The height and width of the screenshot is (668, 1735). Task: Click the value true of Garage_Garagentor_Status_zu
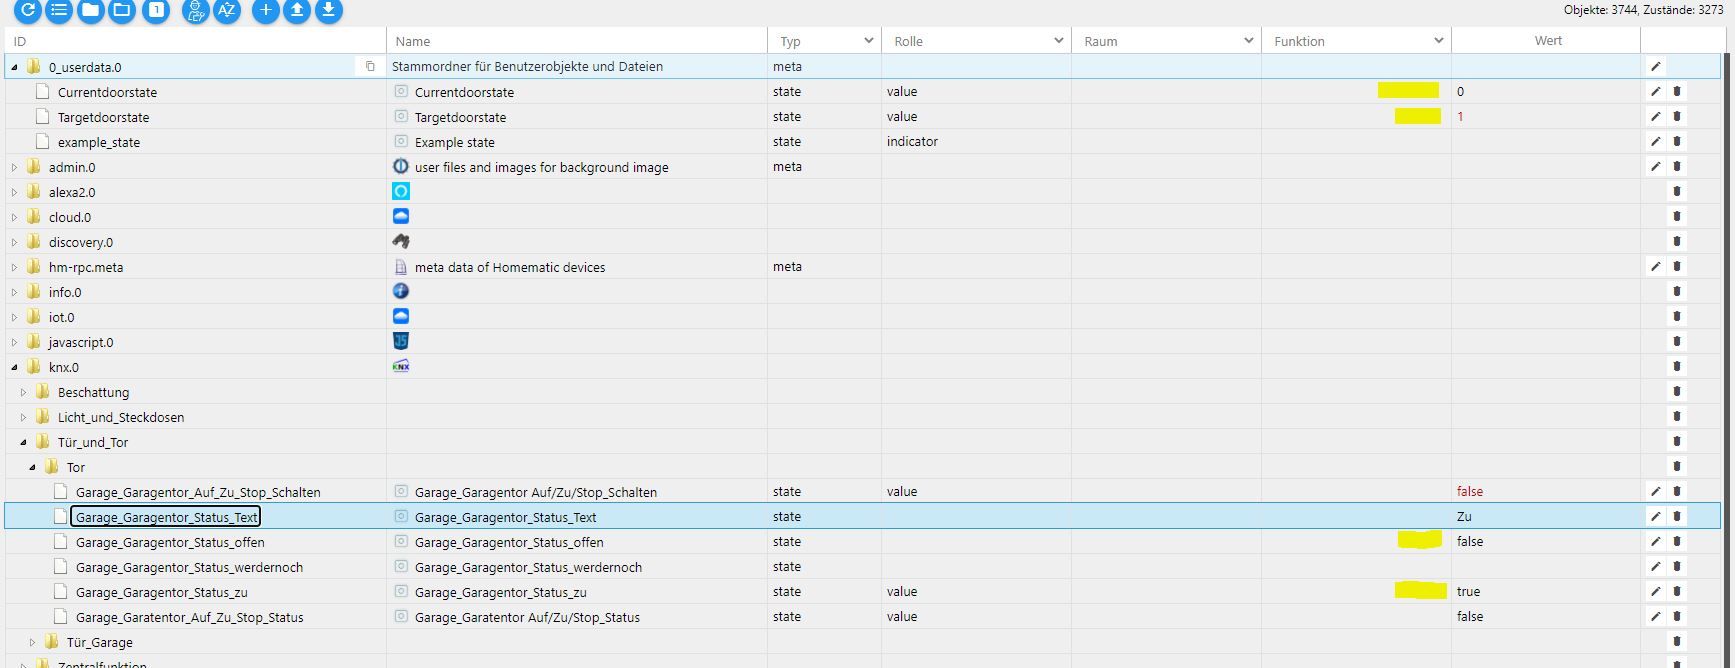click(x=1468, y=592)
